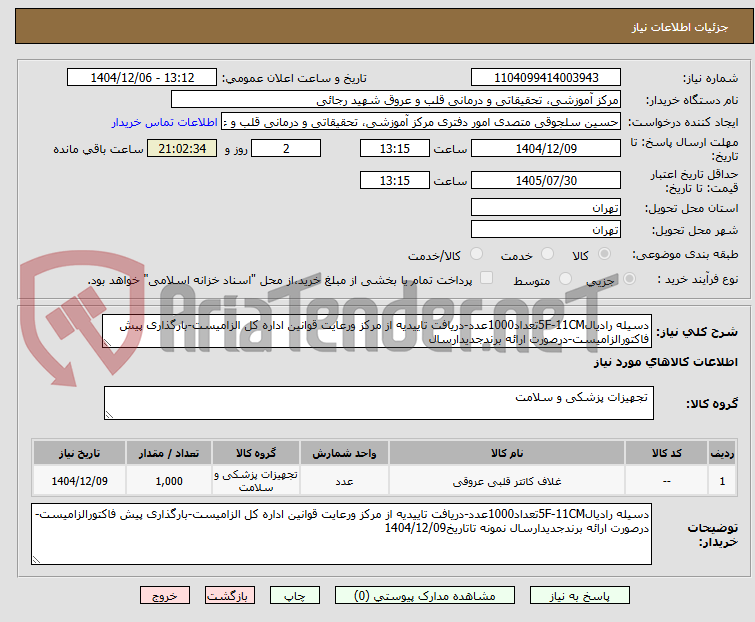Select the کالا radio button
The width and height of the screenshot is (755, 622).
(x=604, y=254)
